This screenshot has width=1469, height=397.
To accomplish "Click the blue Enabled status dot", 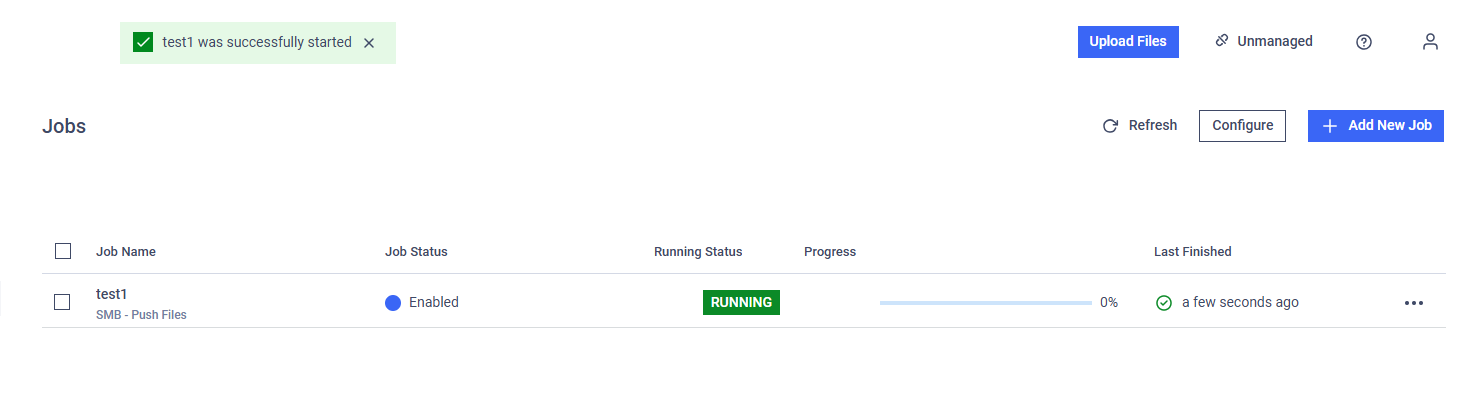I will (x=393, y=302).
